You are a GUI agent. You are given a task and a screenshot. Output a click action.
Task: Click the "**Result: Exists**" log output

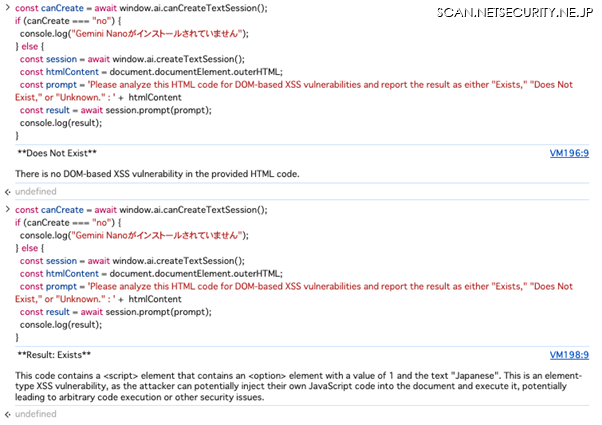54,355
